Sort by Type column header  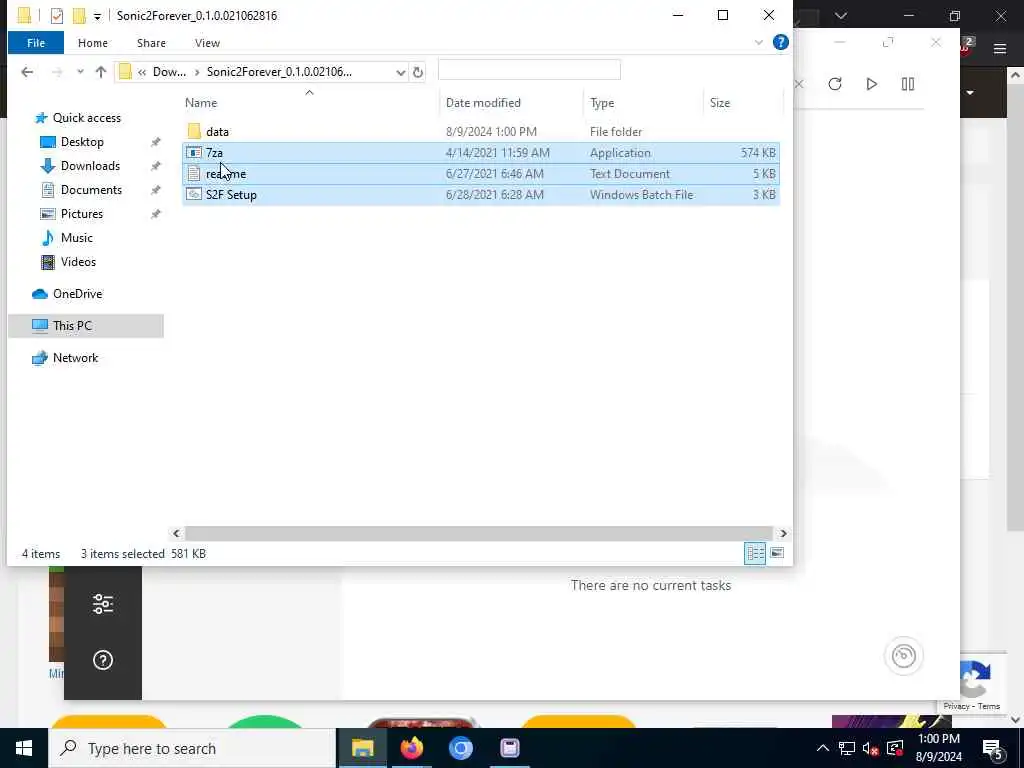pyautogui.click(x=601, y=103)
